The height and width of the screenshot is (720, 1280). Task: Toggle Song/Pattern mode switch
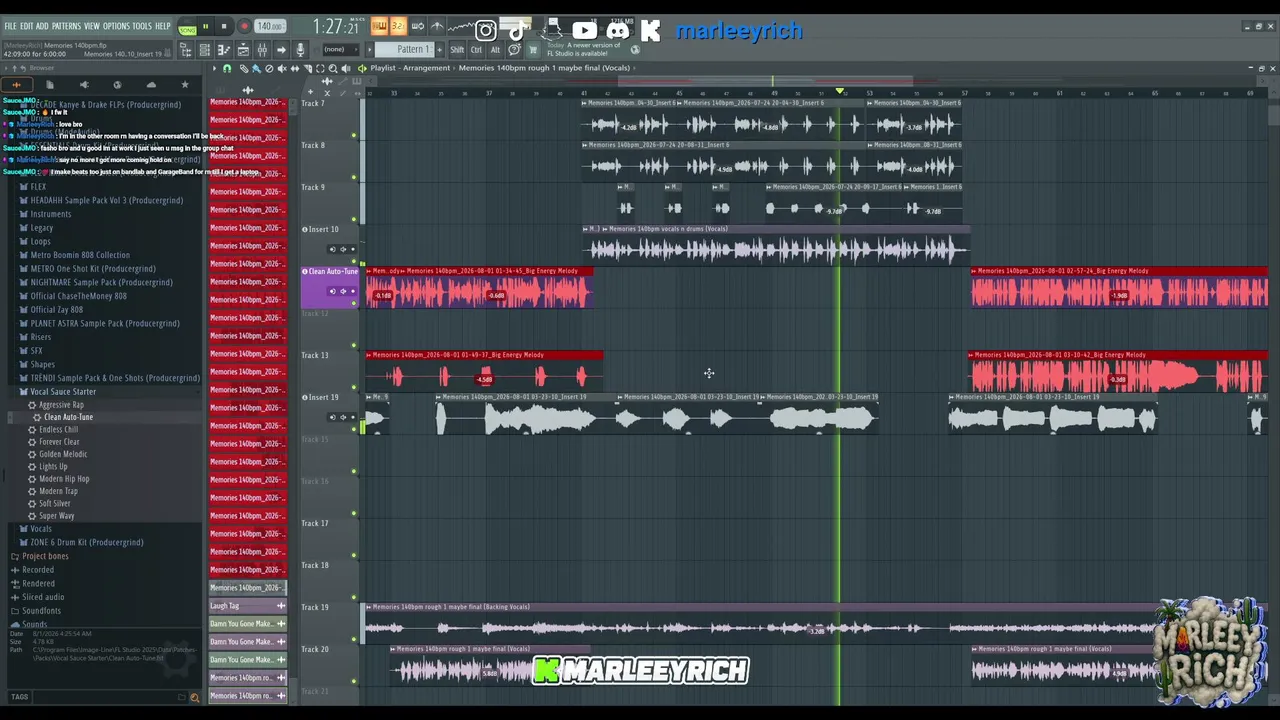pos(187,27)
